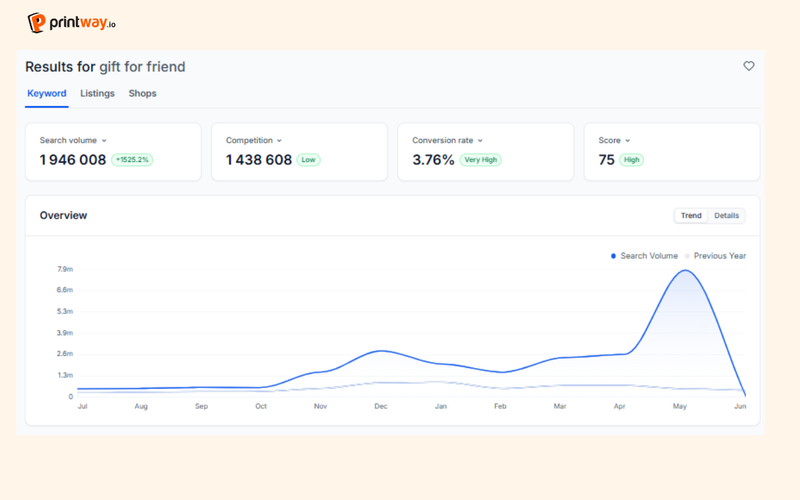800x500 pixels.
Task: Click the Printway logo icon
Action: coord(36,23)
